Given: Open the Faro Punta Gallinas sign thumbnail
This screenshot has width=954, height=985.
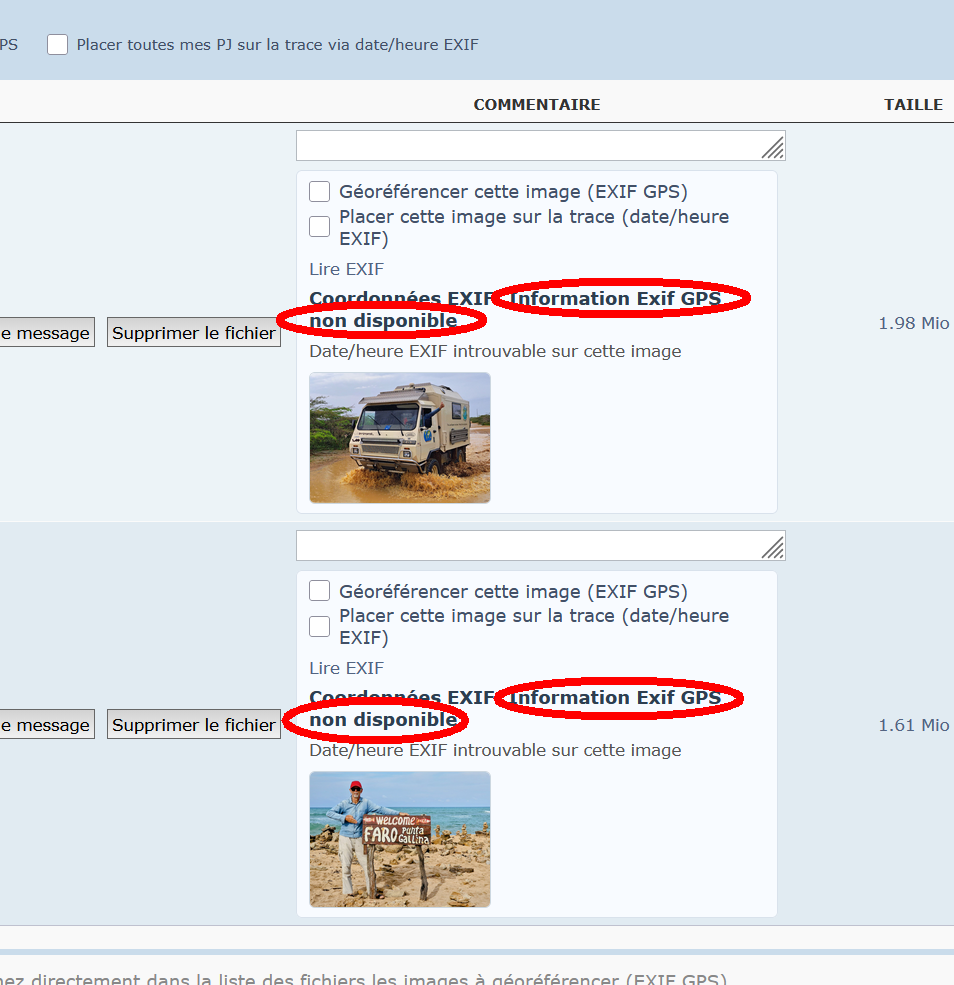Looking at the screenshot, I should click(x=399, y=839).
